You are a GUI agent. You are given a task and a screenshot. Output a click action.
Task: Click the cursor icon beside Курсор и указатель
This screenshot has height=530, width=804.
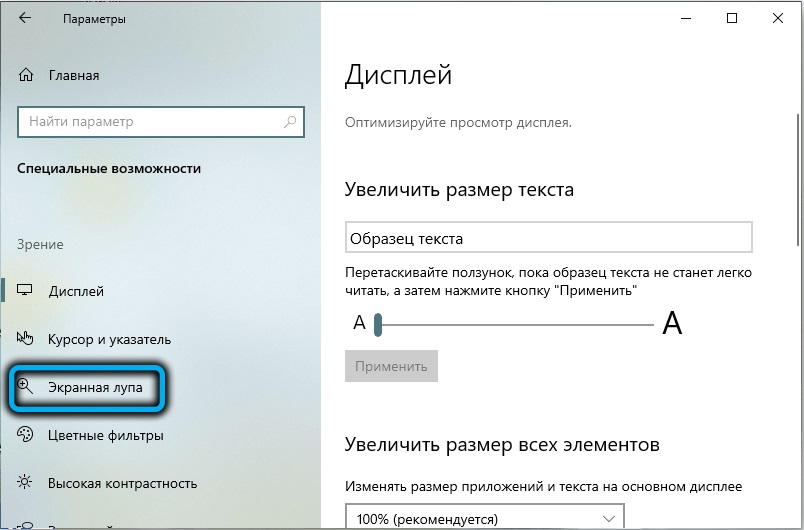tap(27, 339)
